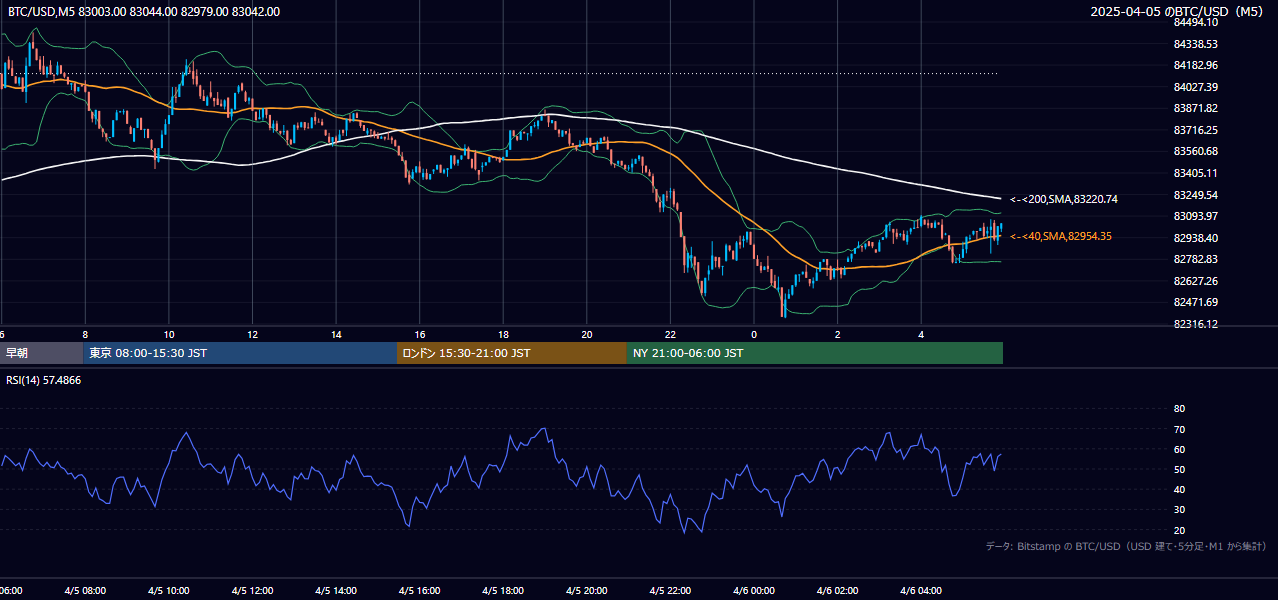Click the 4/5 22:00 time label
The height and width of the screenshot is (600, 1278).
point(670,591)
